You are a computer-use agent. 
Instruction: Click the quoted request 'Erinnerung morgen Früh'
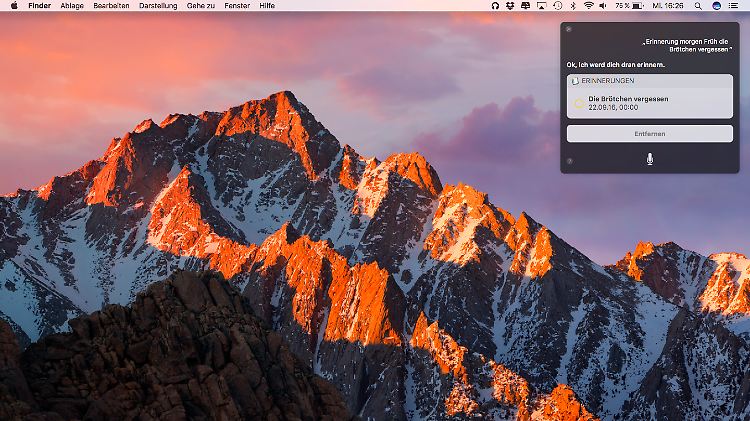click(x=687, y=45)
